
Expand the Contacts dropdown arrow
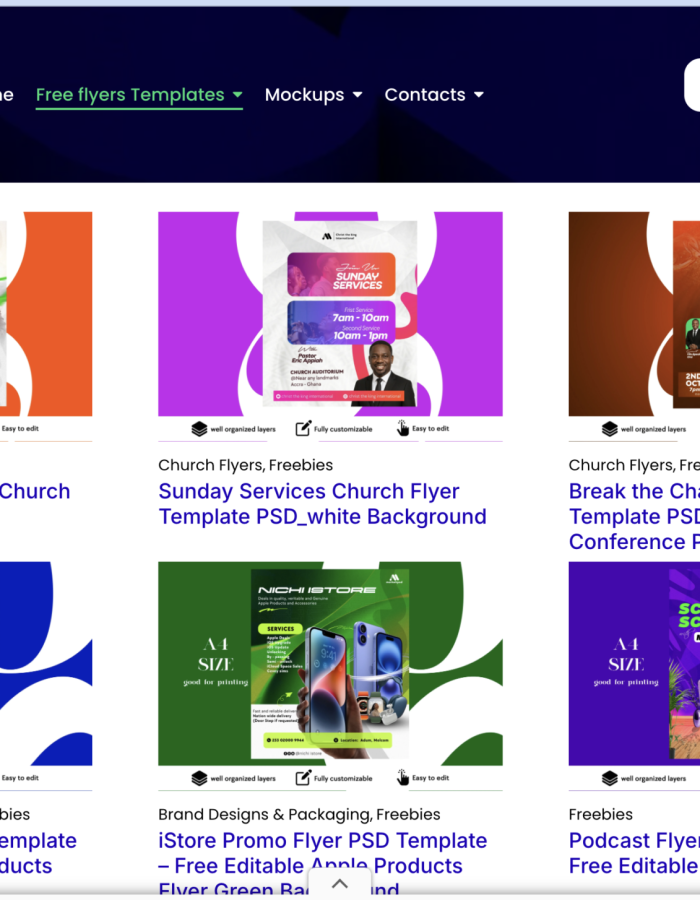point(479,95)
